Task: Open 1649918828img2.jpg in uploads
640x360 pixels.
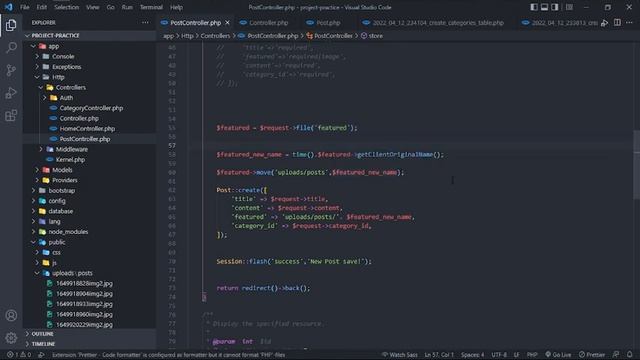Action: tap(84, 283)
